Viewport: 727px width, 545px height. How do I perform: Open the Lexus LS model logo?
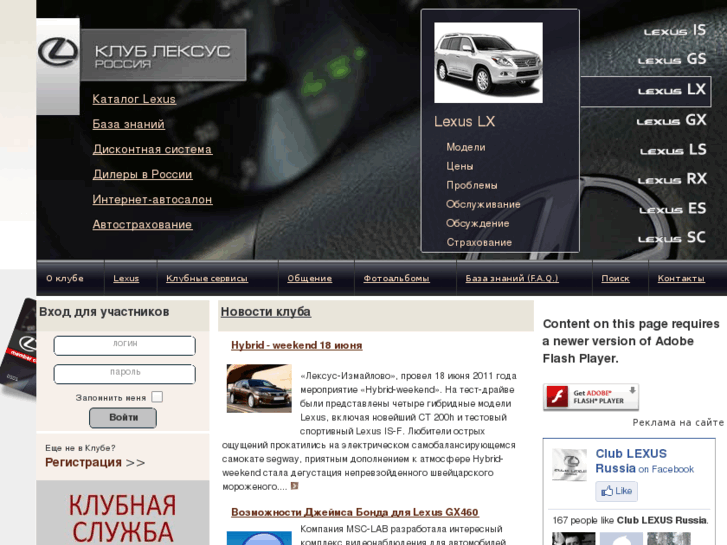coord(673,150)
